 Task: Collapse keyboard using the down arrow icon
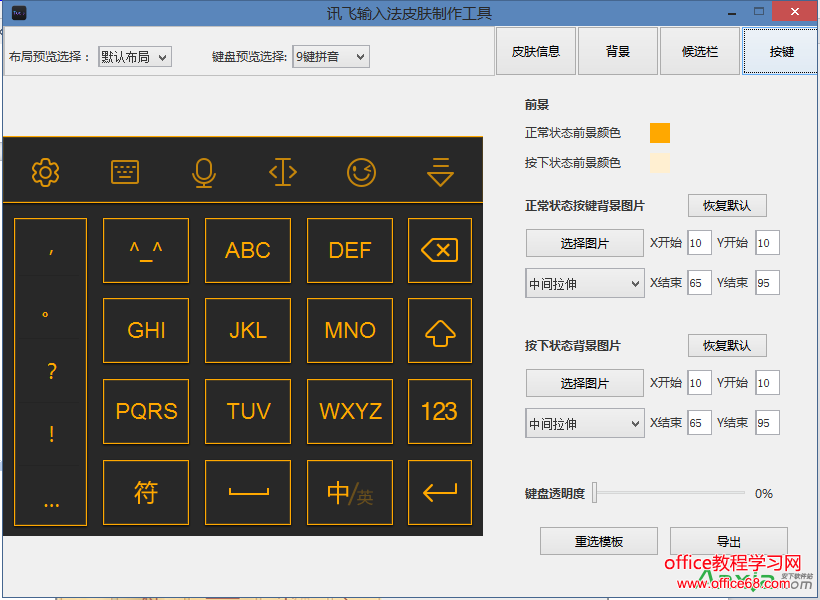coord(440,172)
